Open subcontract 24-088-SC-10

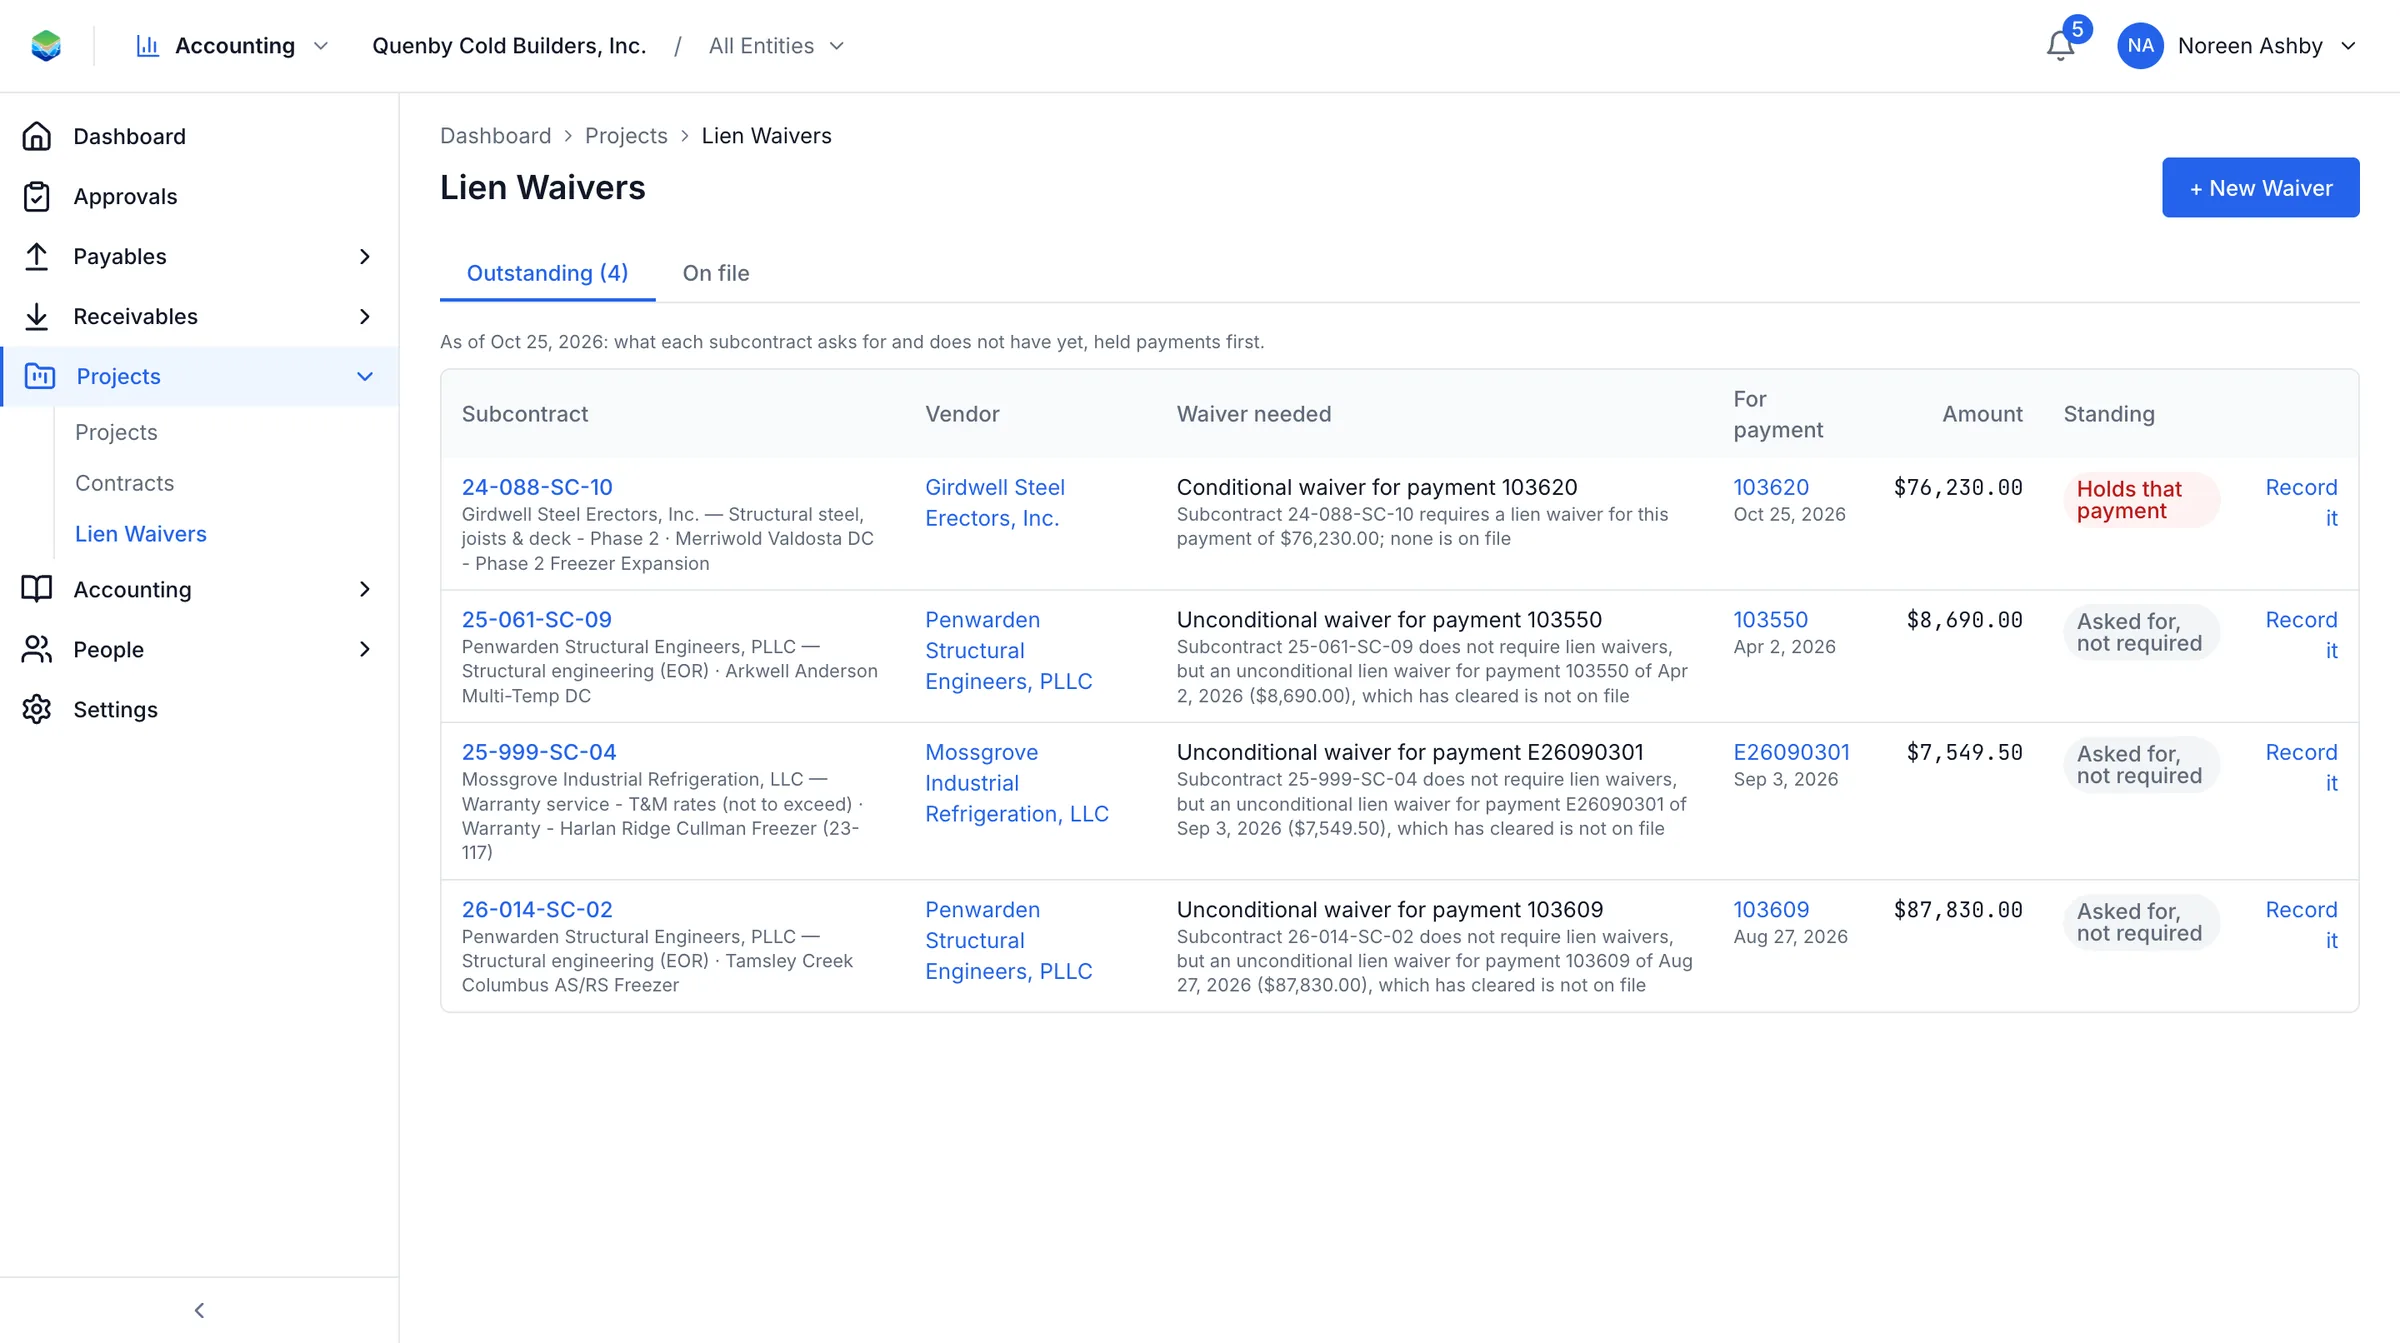[x=537, y=487]
